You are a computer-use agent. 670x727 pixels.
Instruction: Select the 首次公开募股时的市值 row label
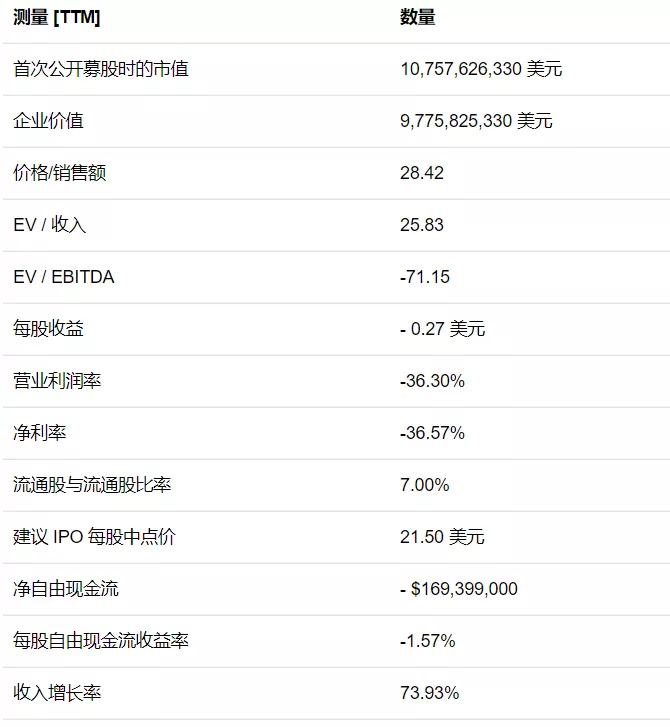tap(101, 69)
